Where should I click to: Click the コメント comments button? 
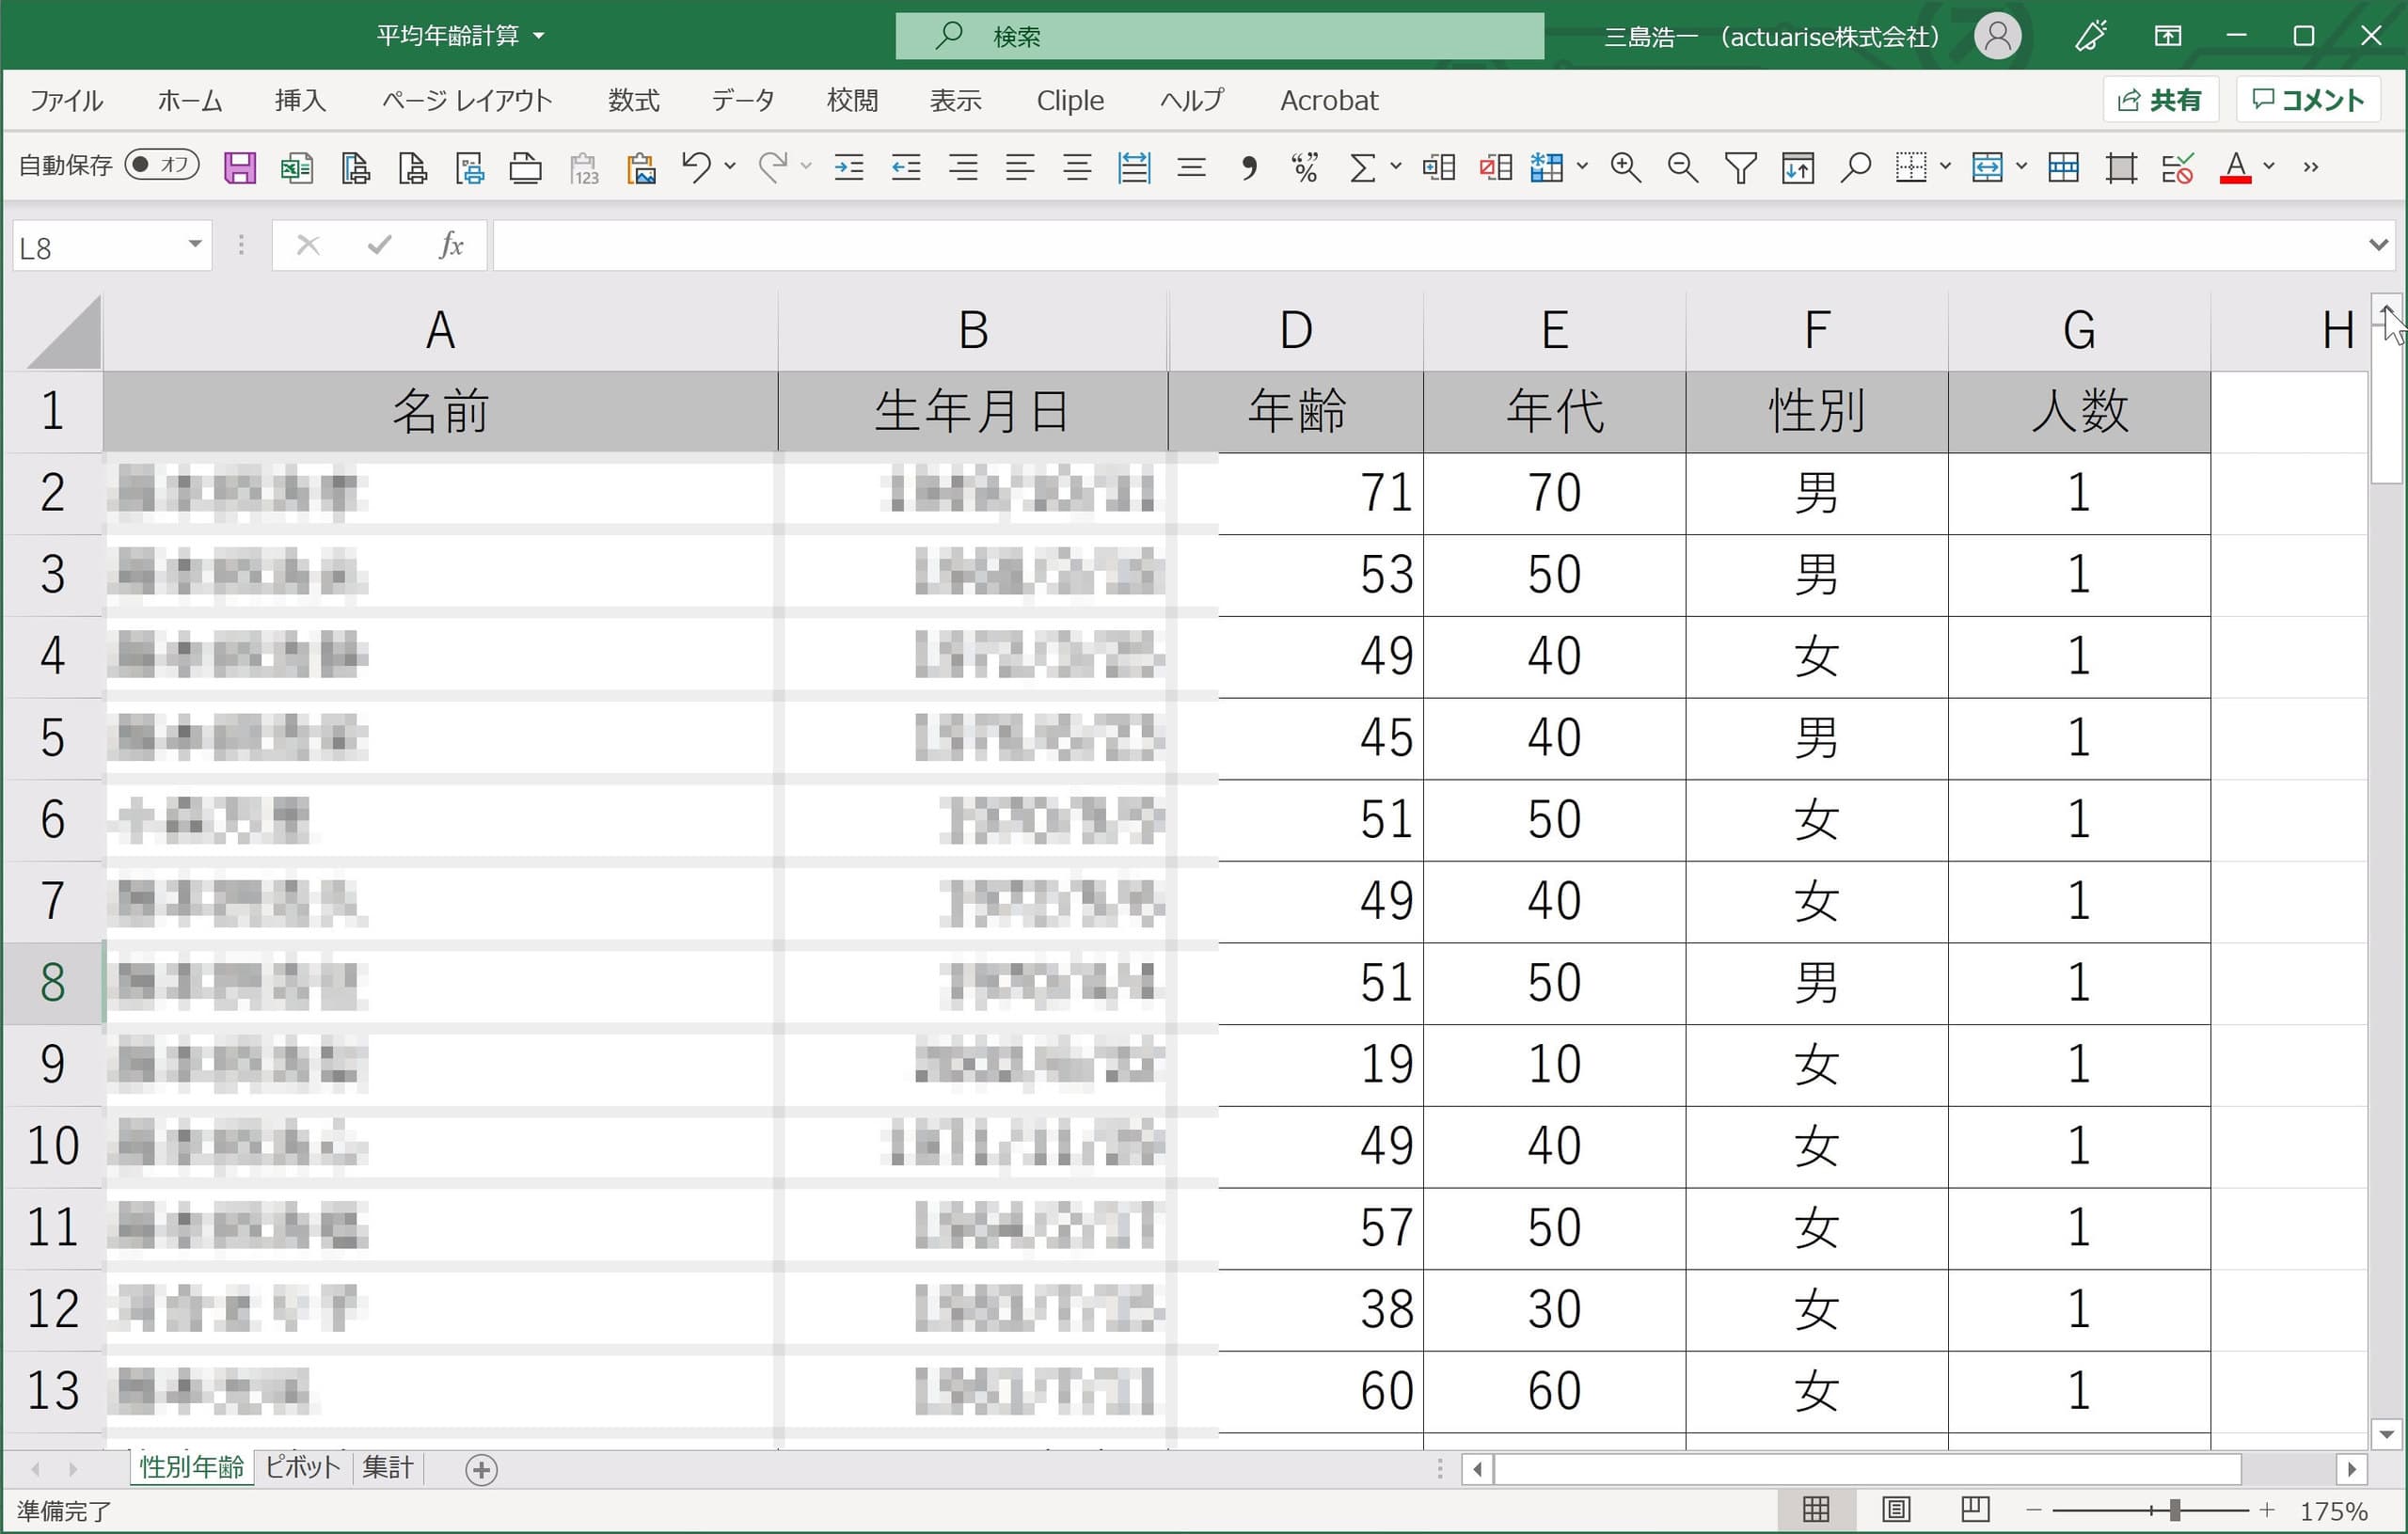tap(2307, 100)
